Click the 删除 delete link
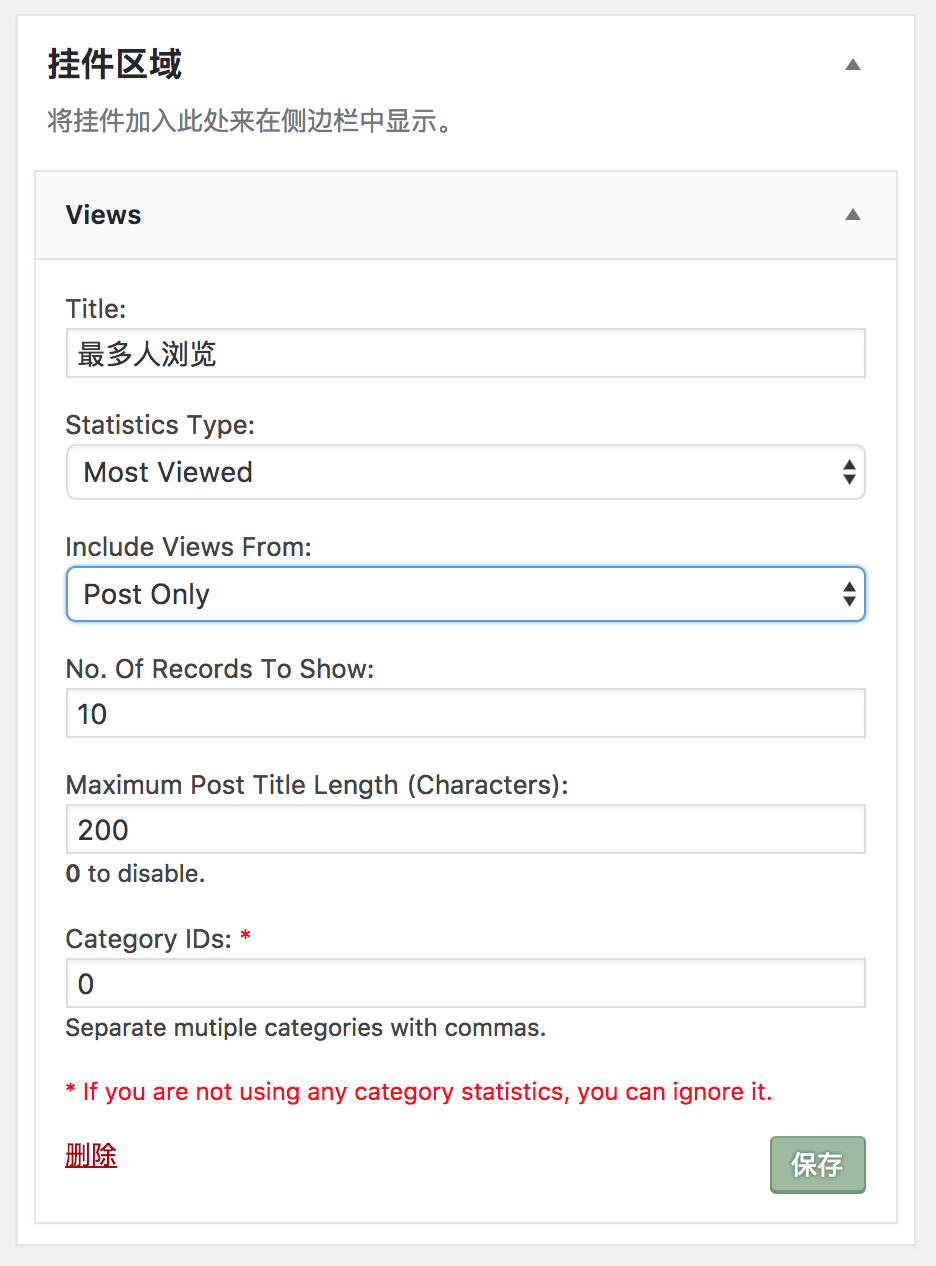Image resolution: width=936 pixels, height=1266 pixels. pos(90,1155)
